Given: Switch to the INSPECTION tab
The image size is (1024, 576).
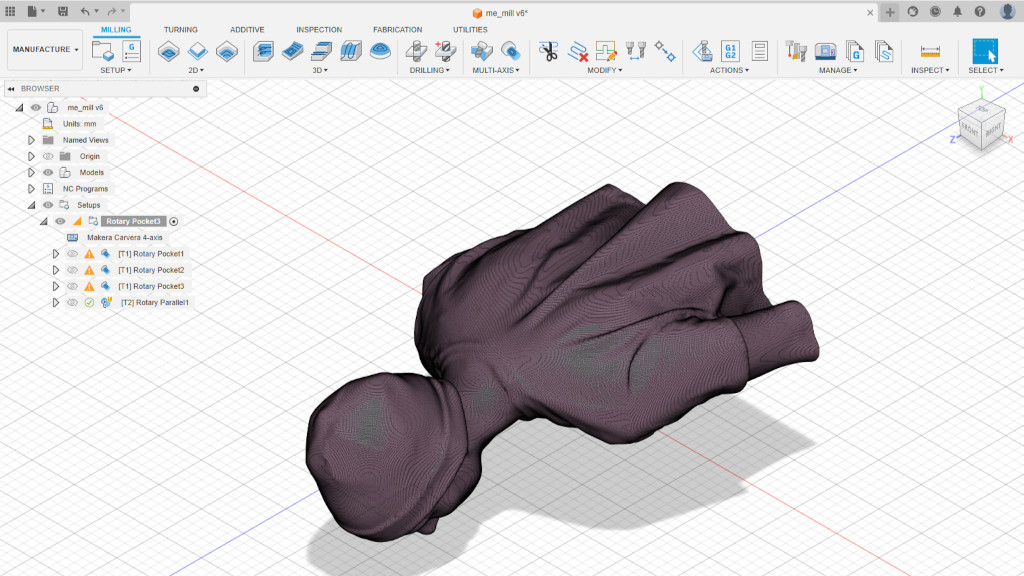Looking at the screenshot, I should (319, 29).
